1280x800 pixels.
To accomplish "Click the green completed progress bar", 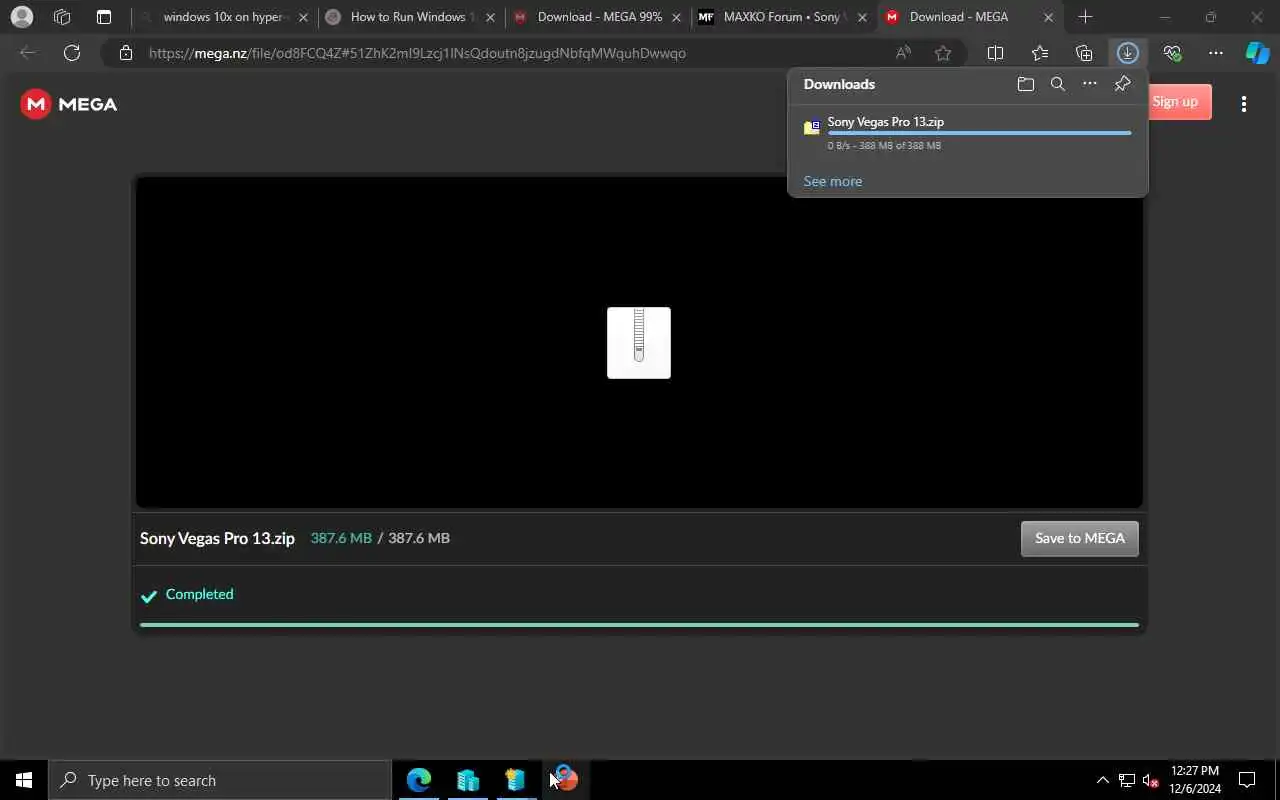I will (x=639, y=625).
